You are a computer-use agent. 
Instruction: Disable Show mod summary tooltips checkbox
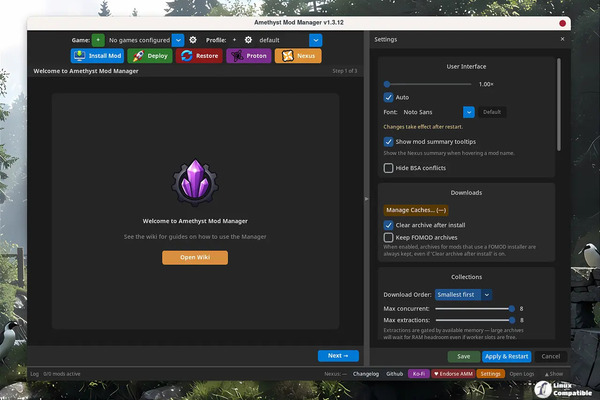pos(388,142)
